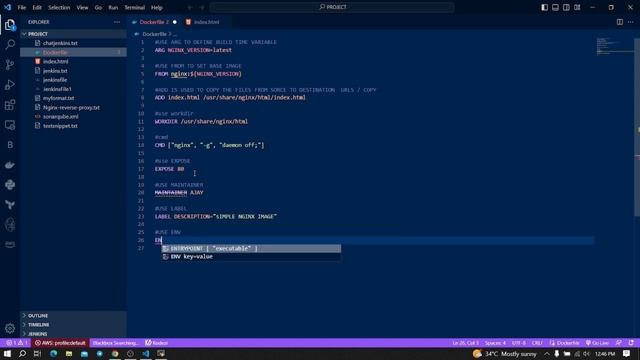
Task: Open the Remote Explorer view
Action: click(10, 124)
